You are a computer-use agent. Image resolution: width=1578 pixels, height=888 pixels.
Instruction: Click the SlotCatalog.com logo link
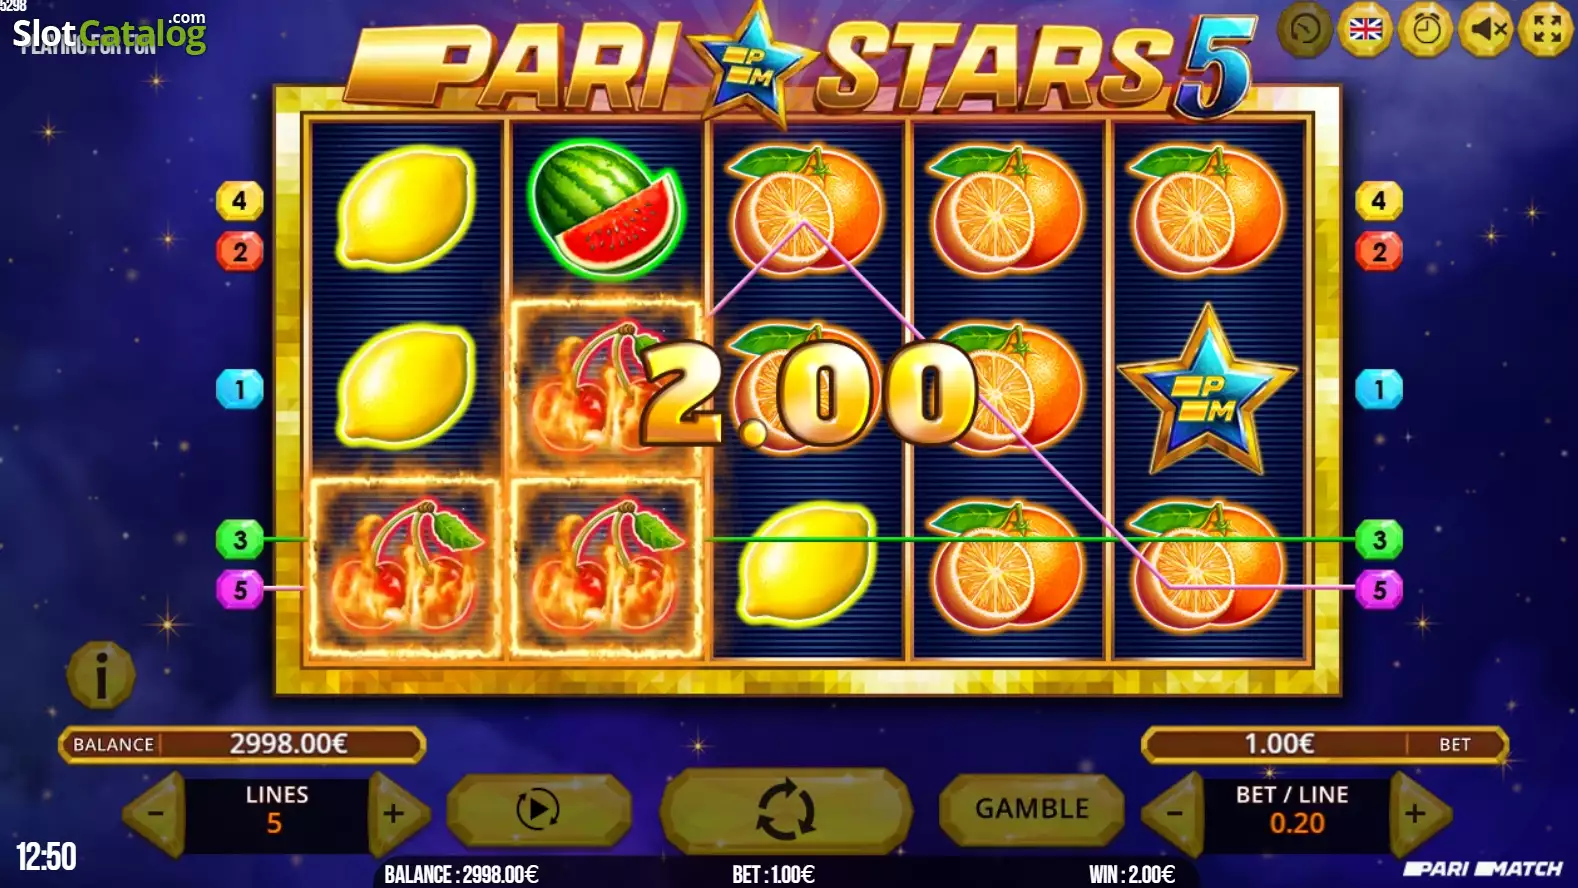click(x=109, y=32)
